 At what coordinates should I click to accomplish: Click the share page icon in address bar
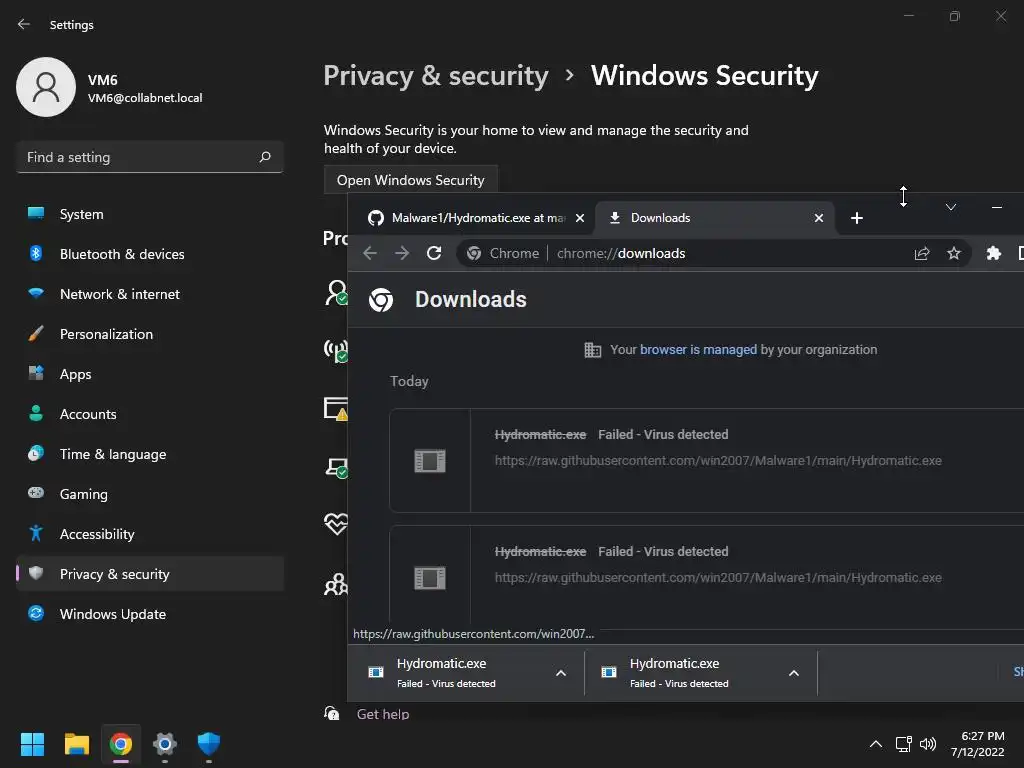point(922,253)
